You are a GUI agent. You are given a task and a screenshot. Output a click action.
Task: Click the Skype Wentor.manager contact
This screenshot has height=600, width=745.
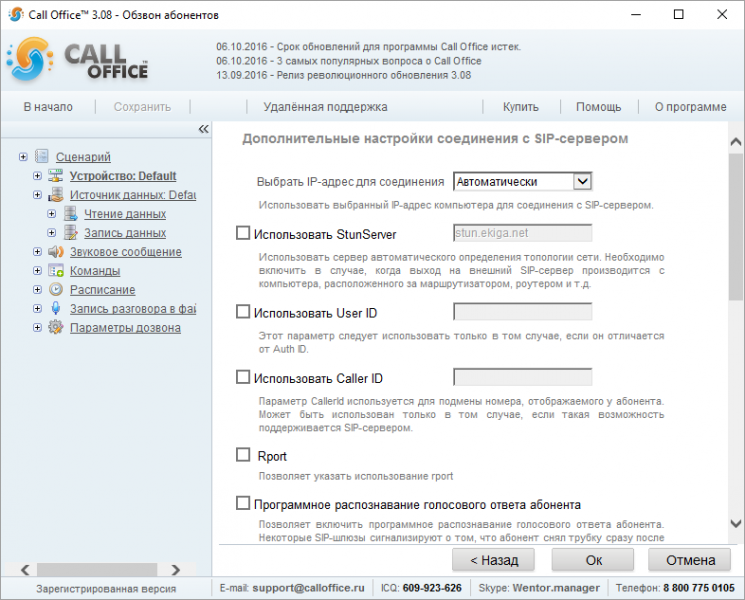[556, 588]
